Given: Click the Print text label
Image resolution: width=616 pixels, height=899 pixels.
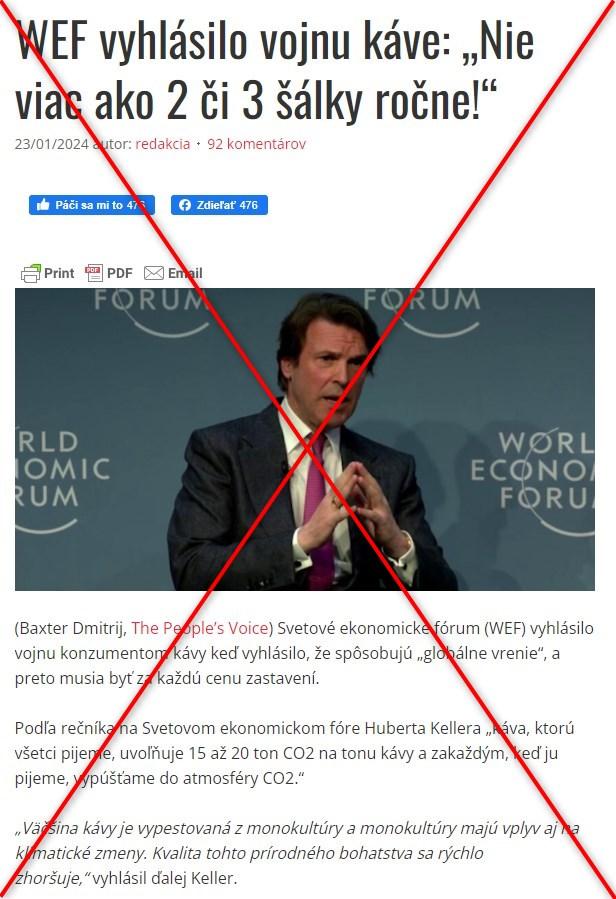Looking at the screenshot, I should tap(59, 273).
